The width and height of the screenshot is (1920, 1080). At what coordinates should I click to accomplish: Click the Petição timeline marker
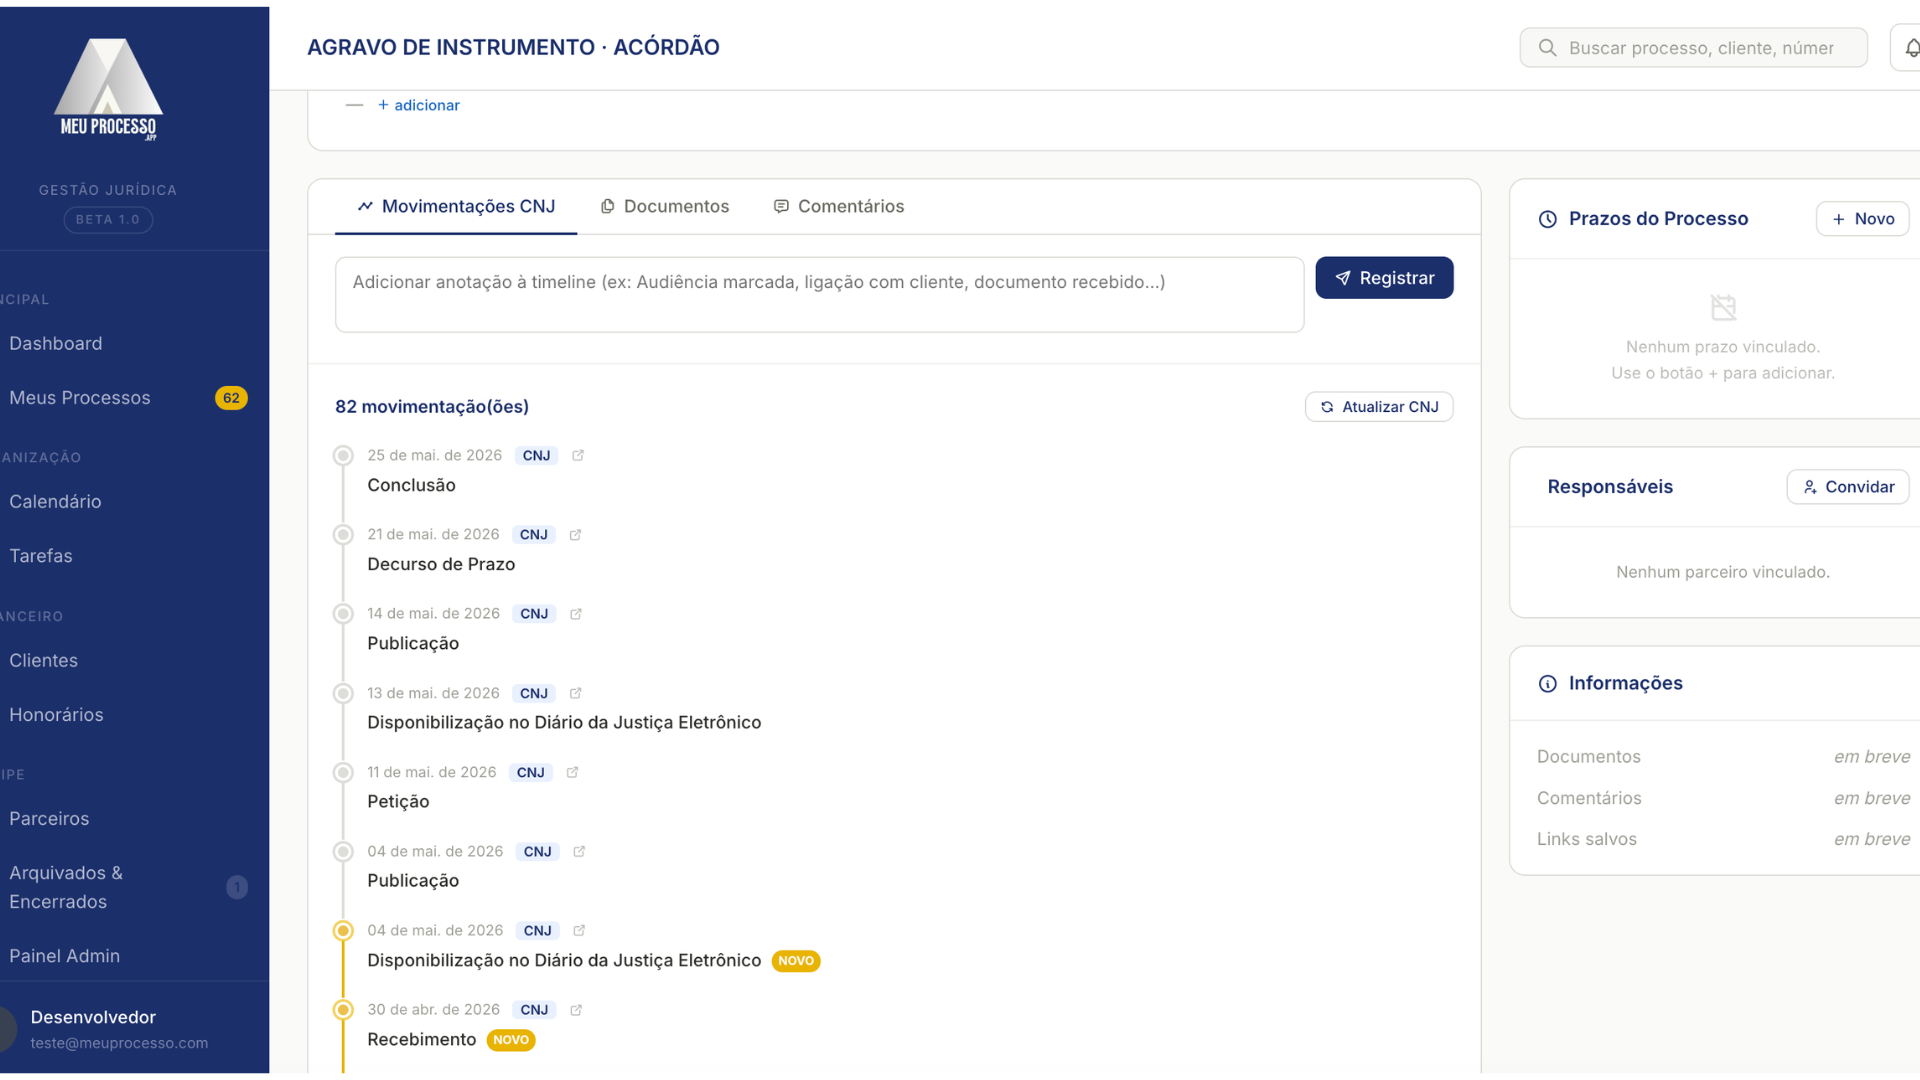coord(343,773)
